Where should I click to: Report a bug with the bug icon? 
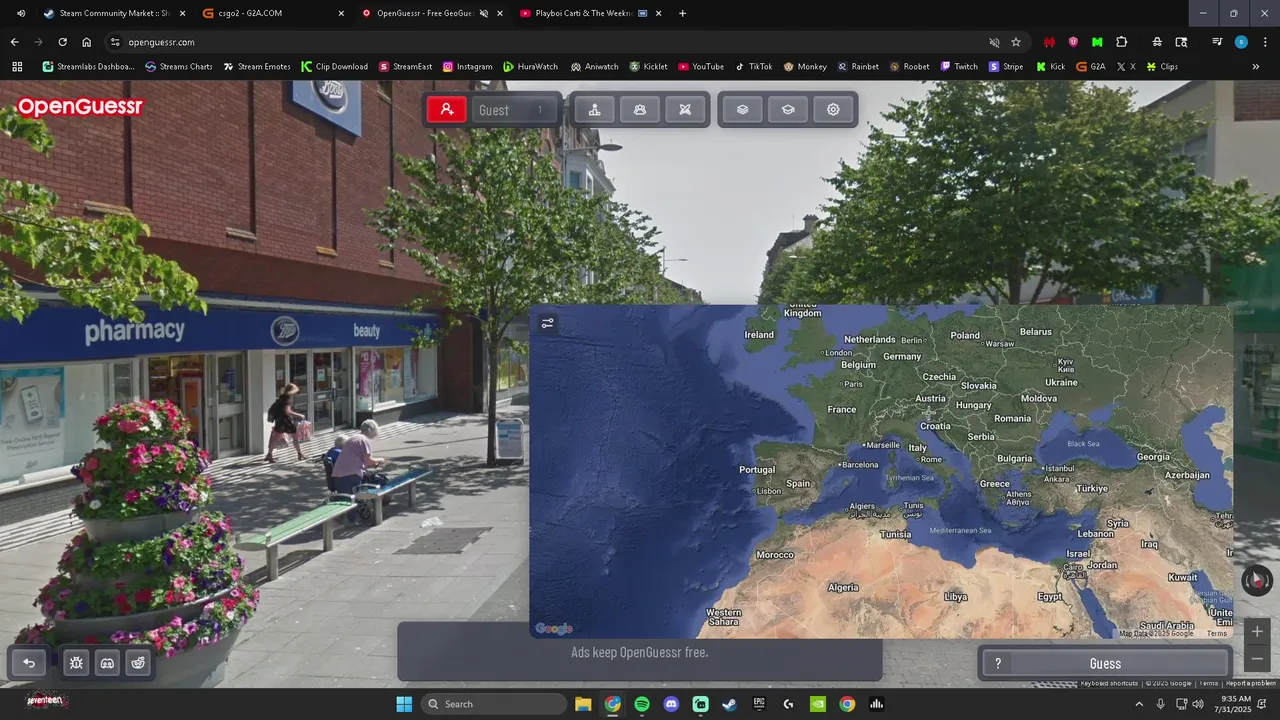tap(76, 662)
